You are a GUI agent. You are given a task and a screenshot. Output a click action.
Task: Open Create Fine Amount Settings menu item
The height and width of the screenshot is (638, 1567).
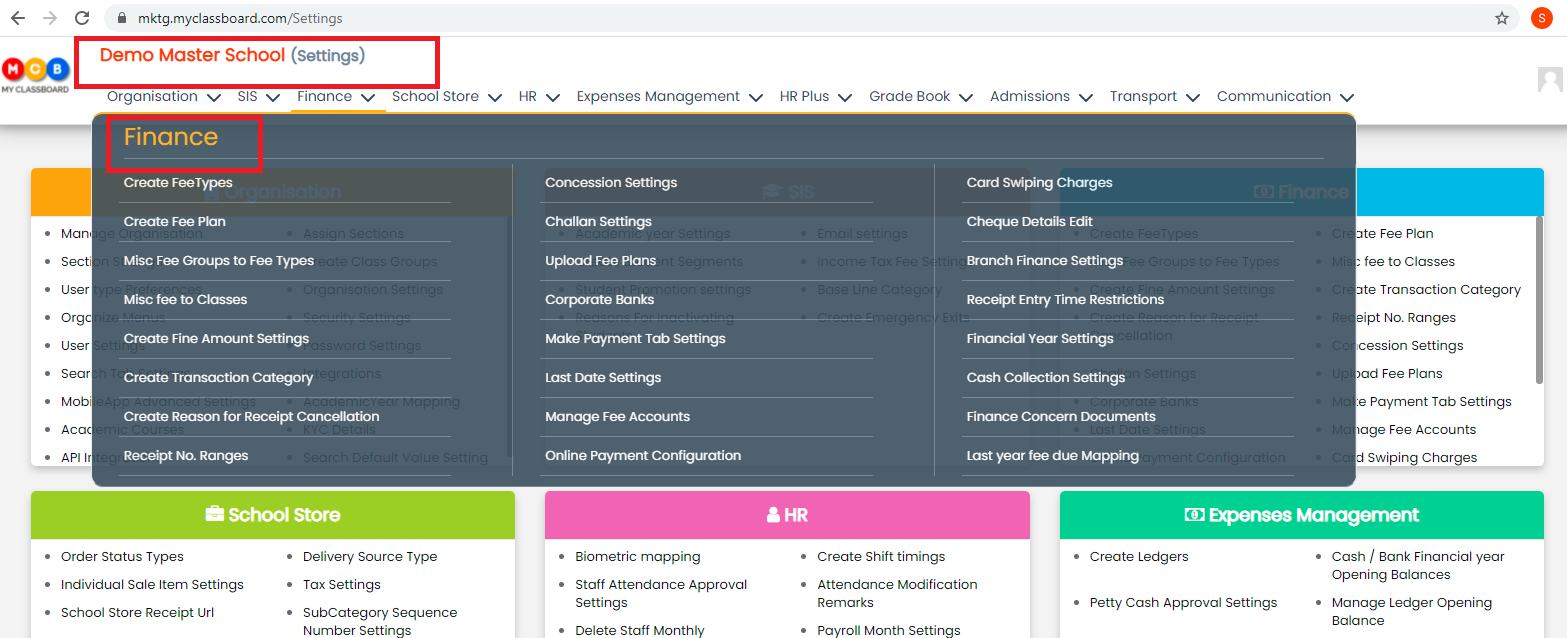(216, 339)
